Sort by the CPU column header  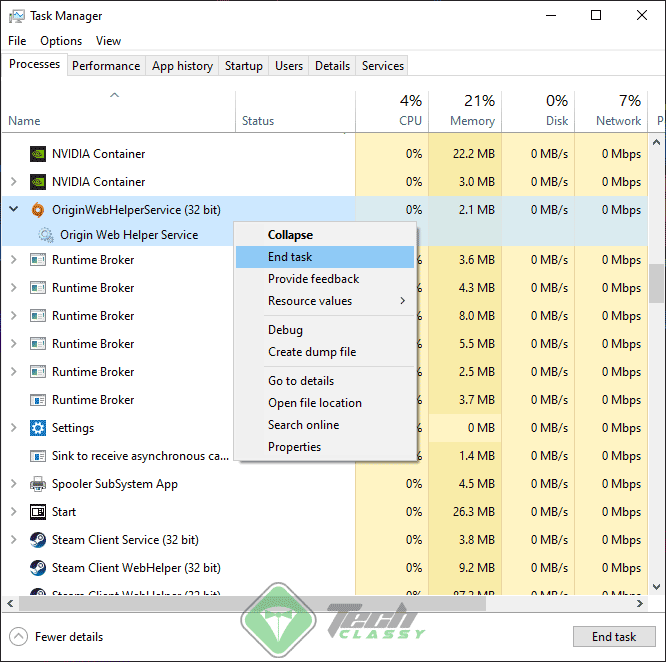click(x=392, y=111)
